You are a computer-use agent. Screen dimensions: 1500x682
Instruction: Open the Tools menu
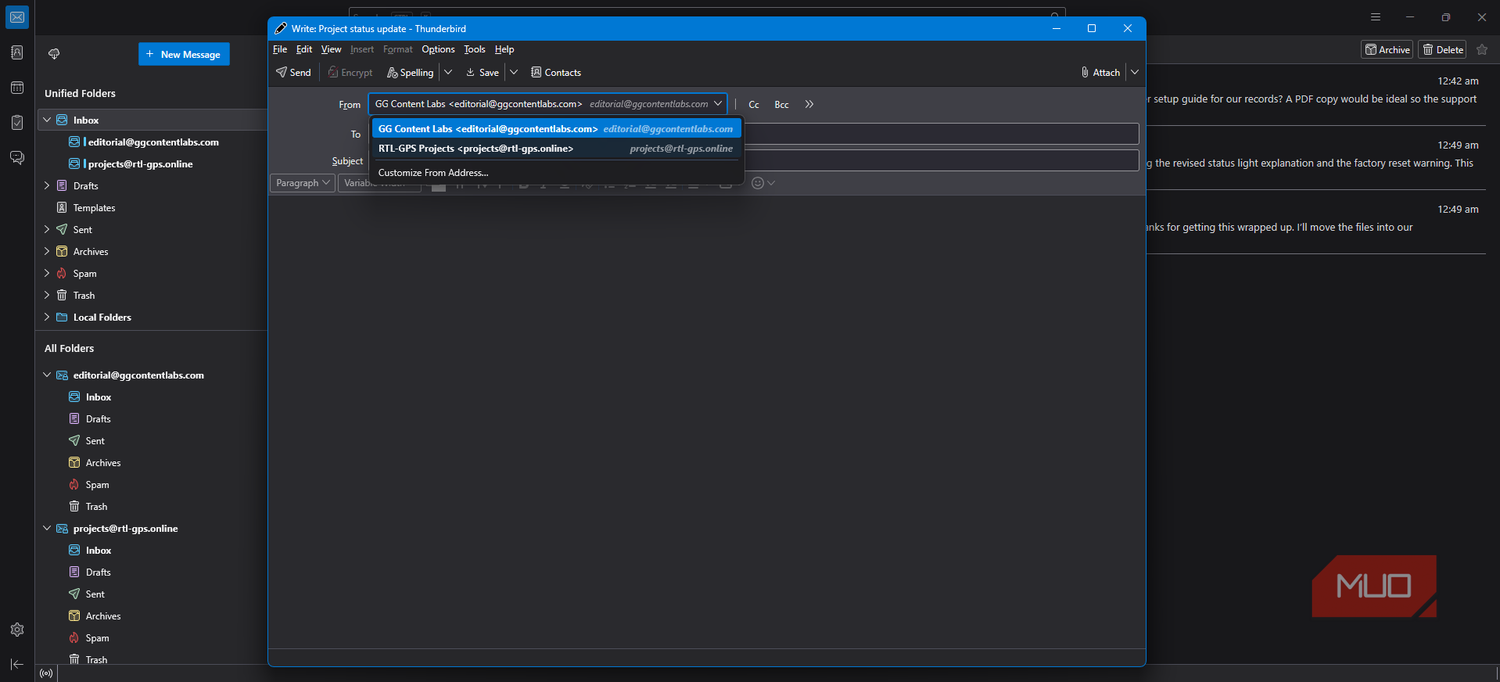coord(475,49)
